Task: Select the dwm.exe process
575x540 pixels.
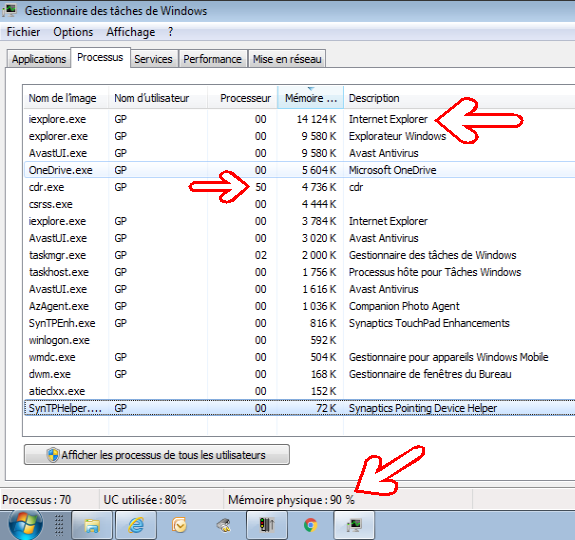Action: click(x=300, y=374)
